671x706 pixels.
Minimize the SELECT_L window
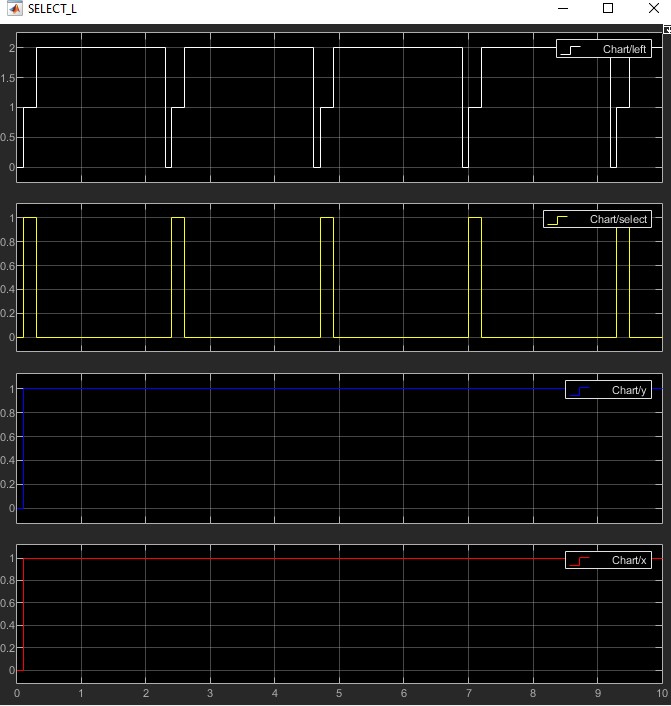click(x=563, y=9)
